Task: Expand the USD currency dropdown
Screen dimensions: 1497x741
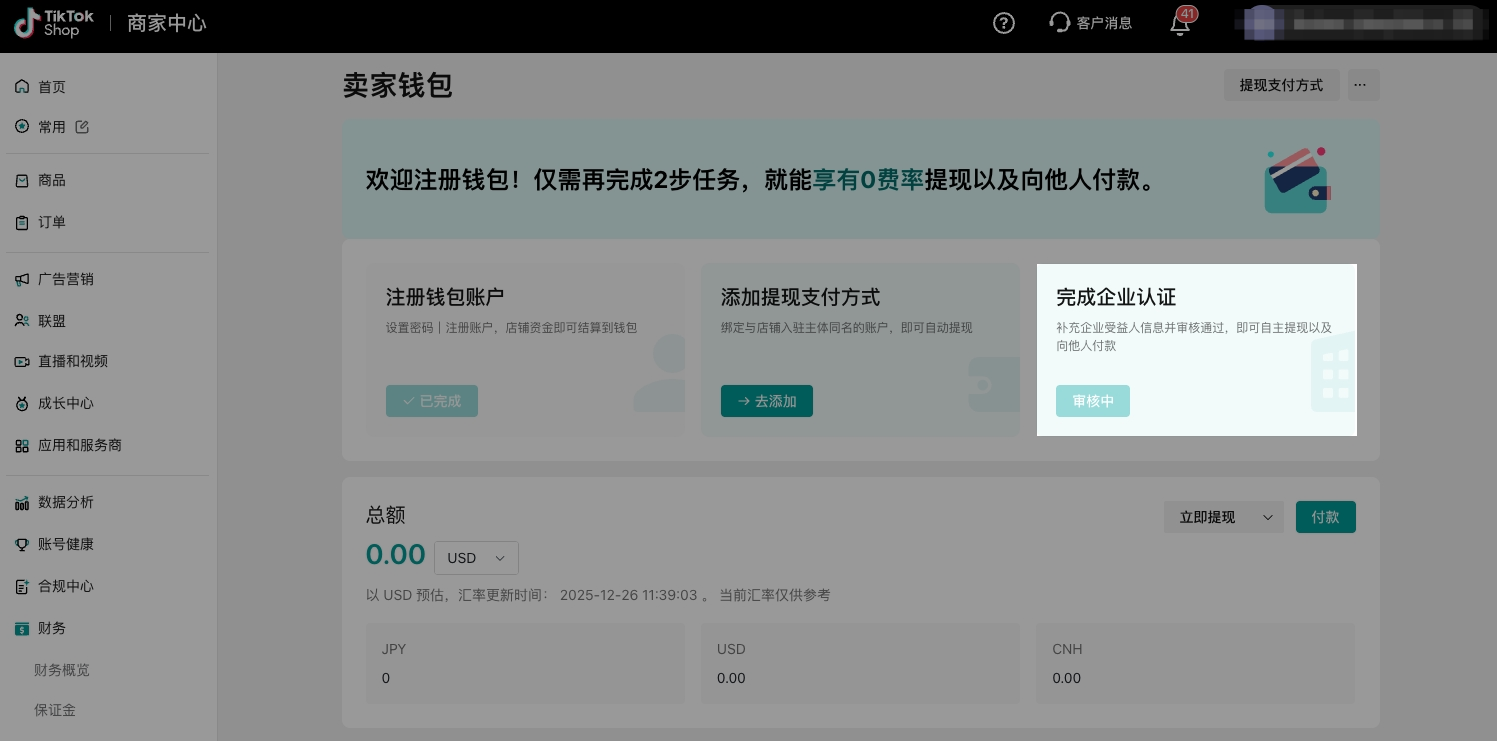Action: pos(476,558)
